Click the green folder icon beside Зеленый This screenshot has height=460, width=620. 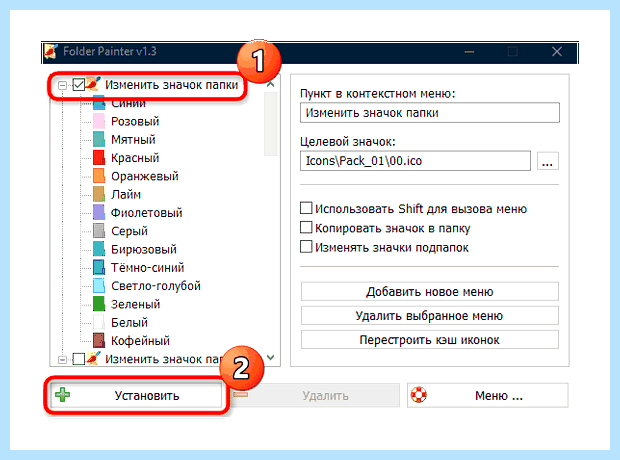click(x=99, y=304)
